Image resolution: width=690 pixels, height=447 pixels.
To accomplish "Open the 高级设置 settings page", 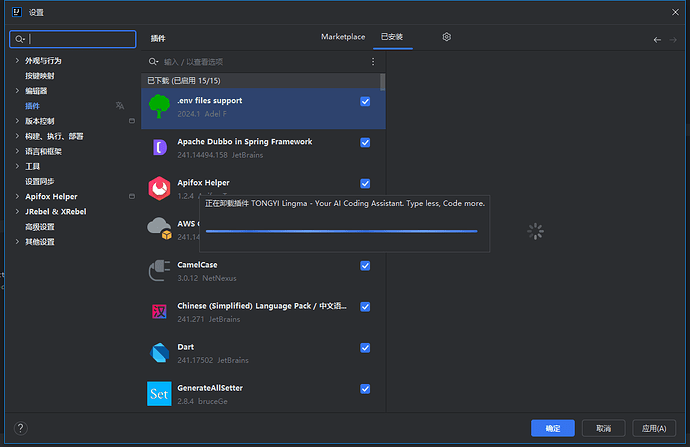I will click(x=40, y=227).
